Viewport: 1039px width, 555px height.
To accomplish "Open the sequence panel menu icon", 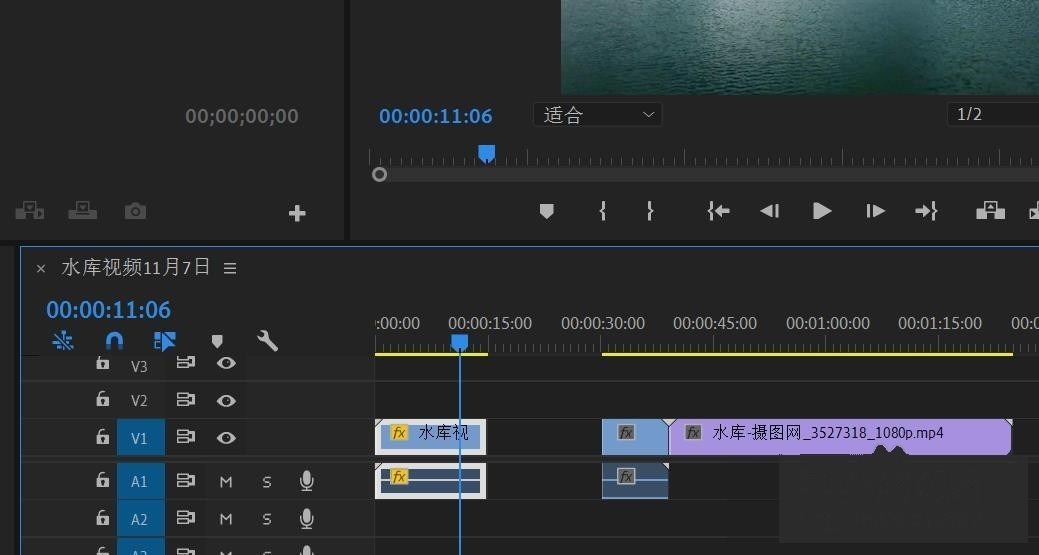I will tap(230, 268).
